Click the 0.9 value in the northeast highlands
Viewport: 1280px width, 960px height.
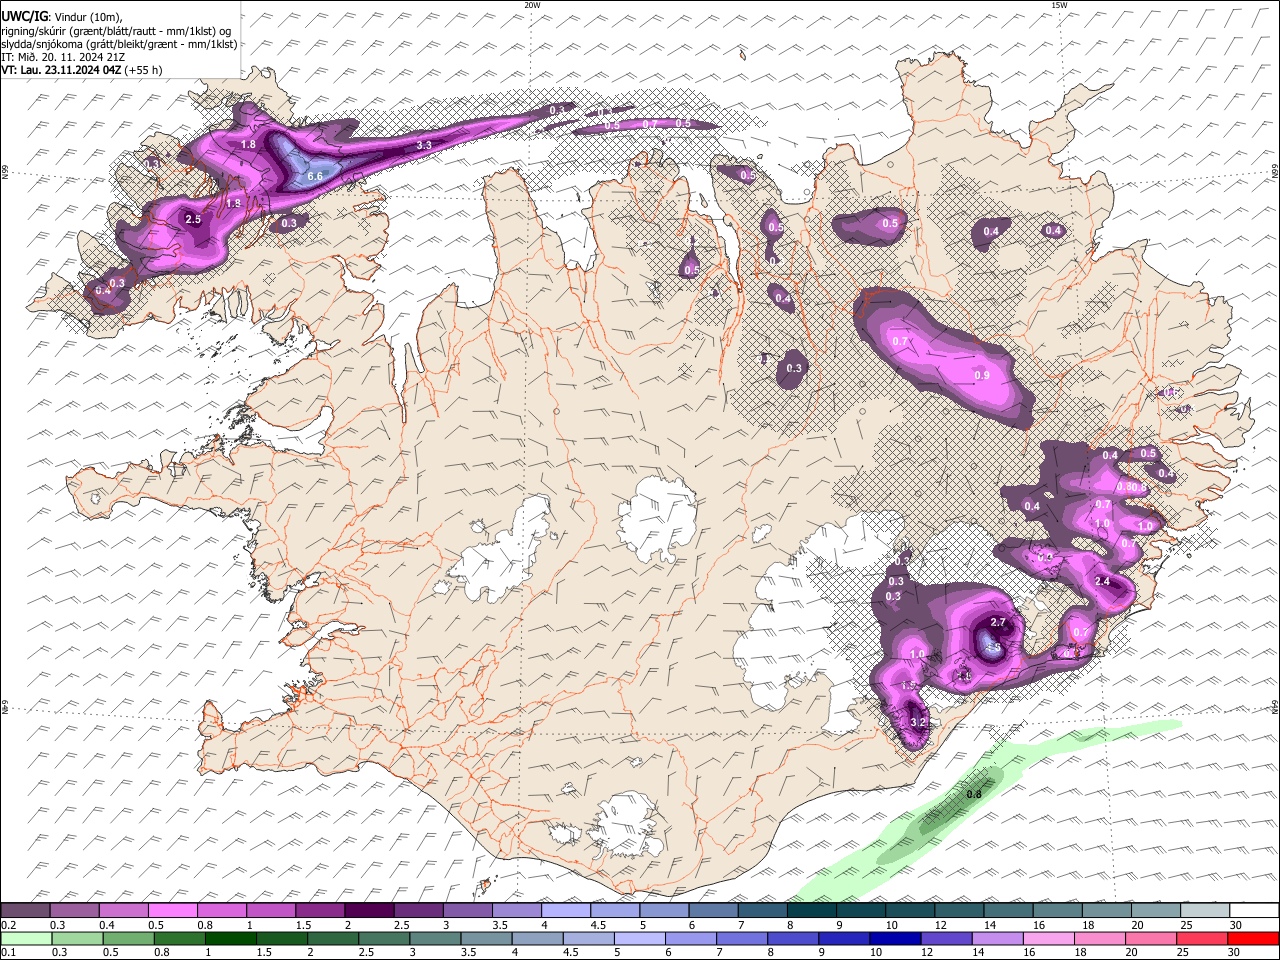pos(981,375)
